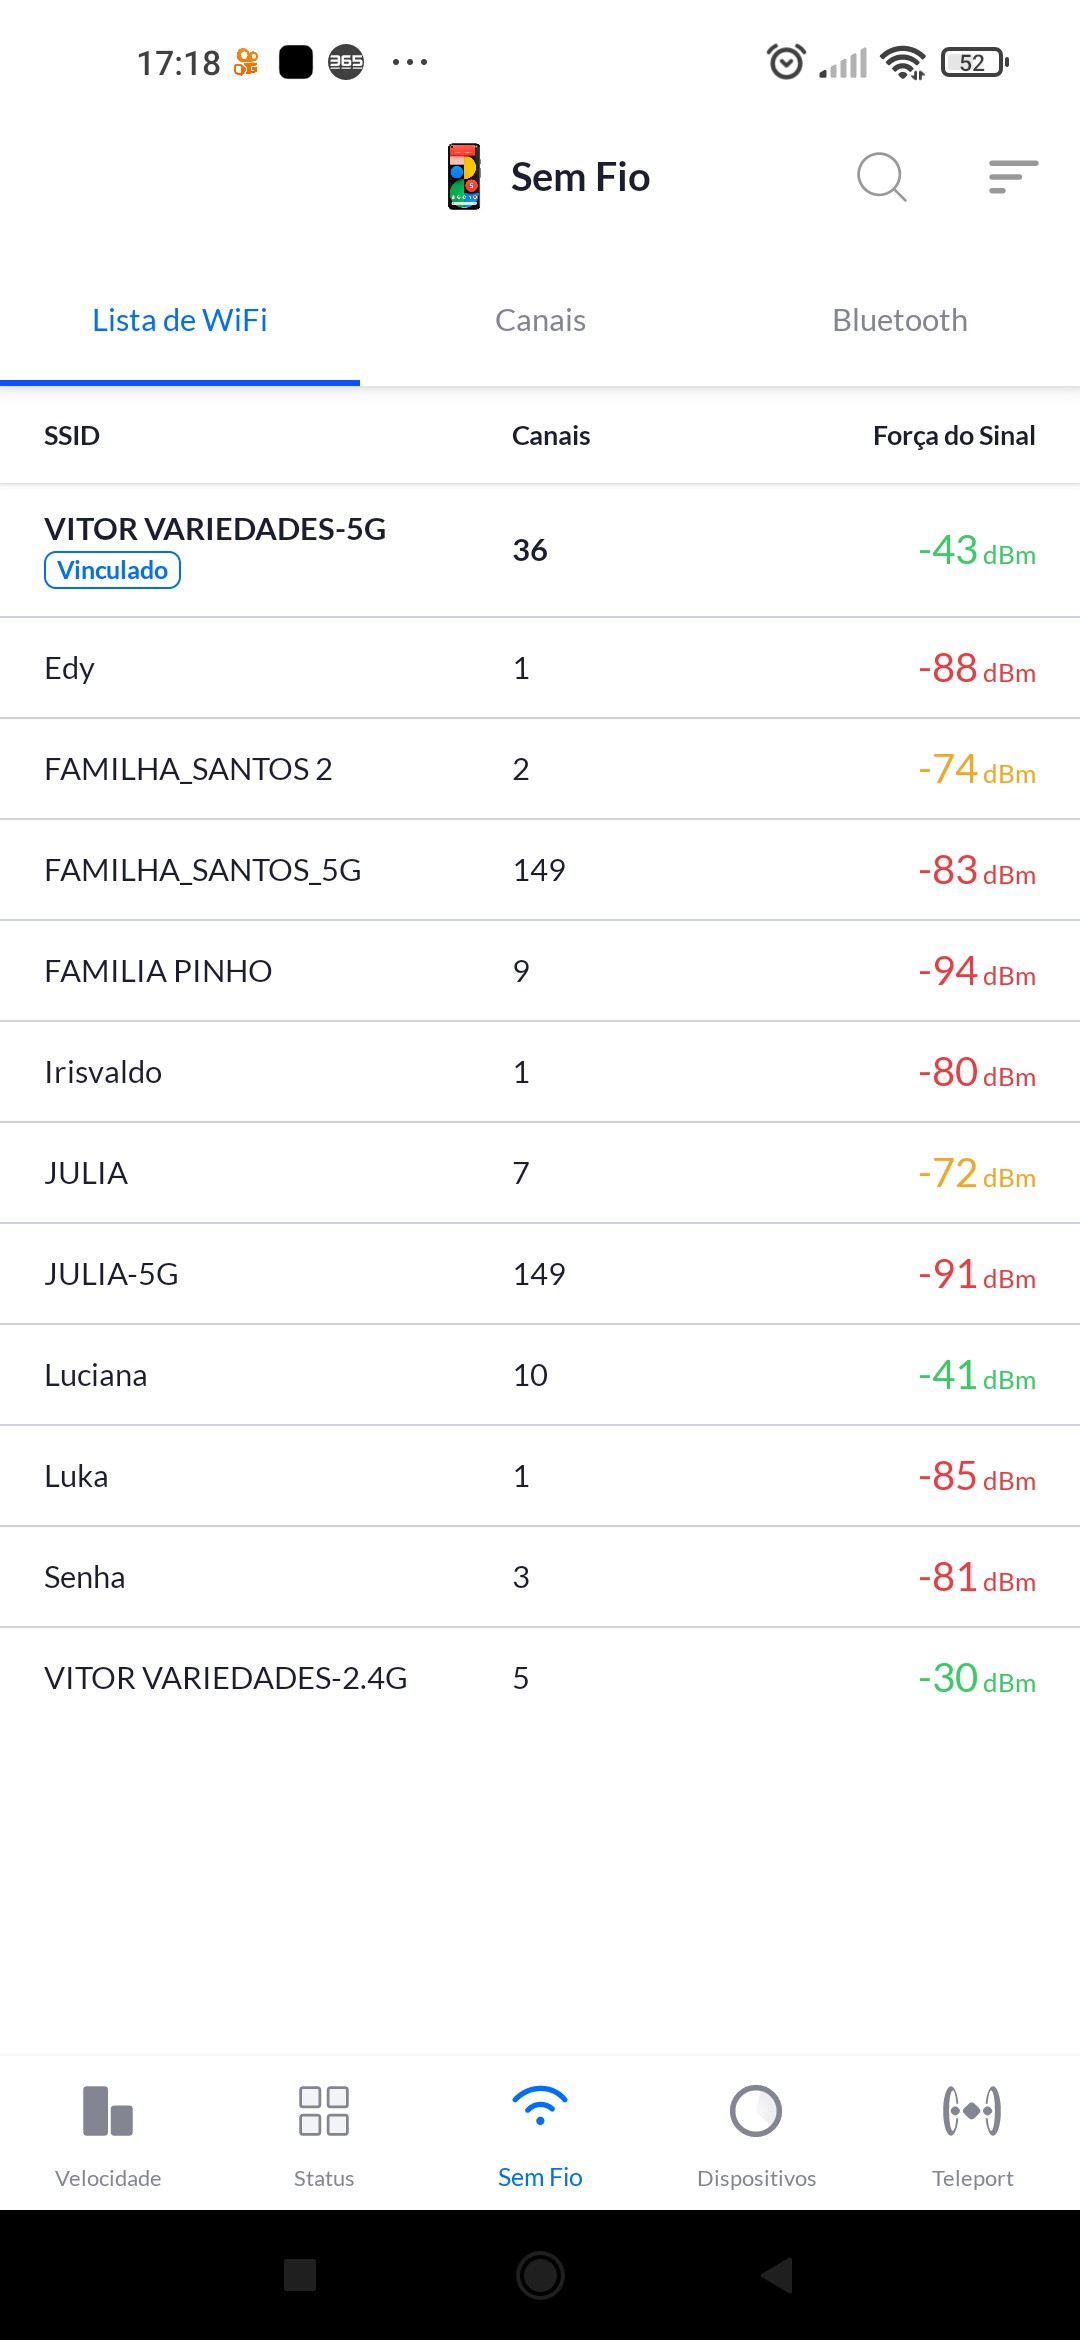Image resolution: width=1080 pixels, height=2340 pixels.
Task: Tap the Vinculado badge
Action: [112, 570]
